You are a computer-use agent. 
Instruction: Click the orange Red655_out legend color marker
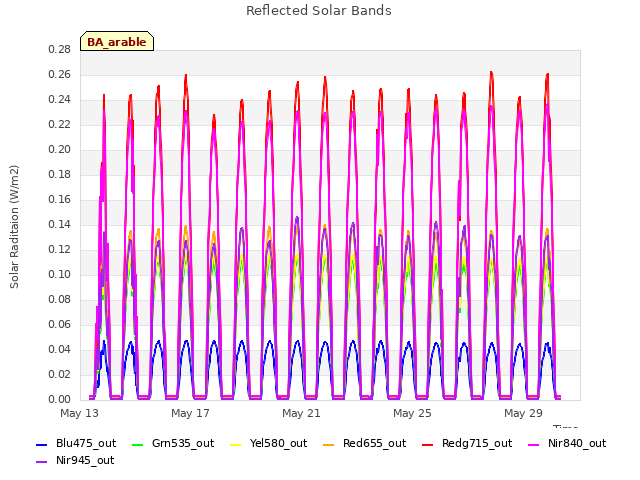point(328,444)
